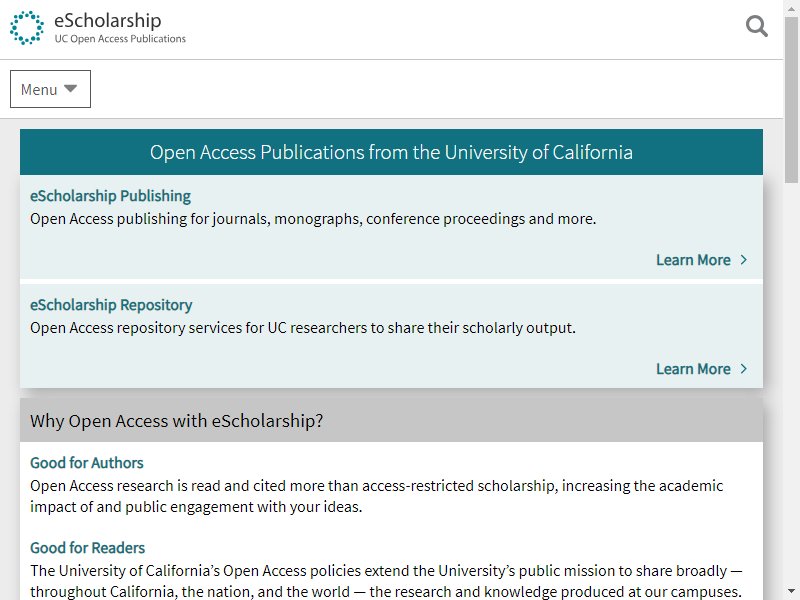
Task: Click the scrollbar down arrow
Action: pyautogui.click(x=792, y=592)
